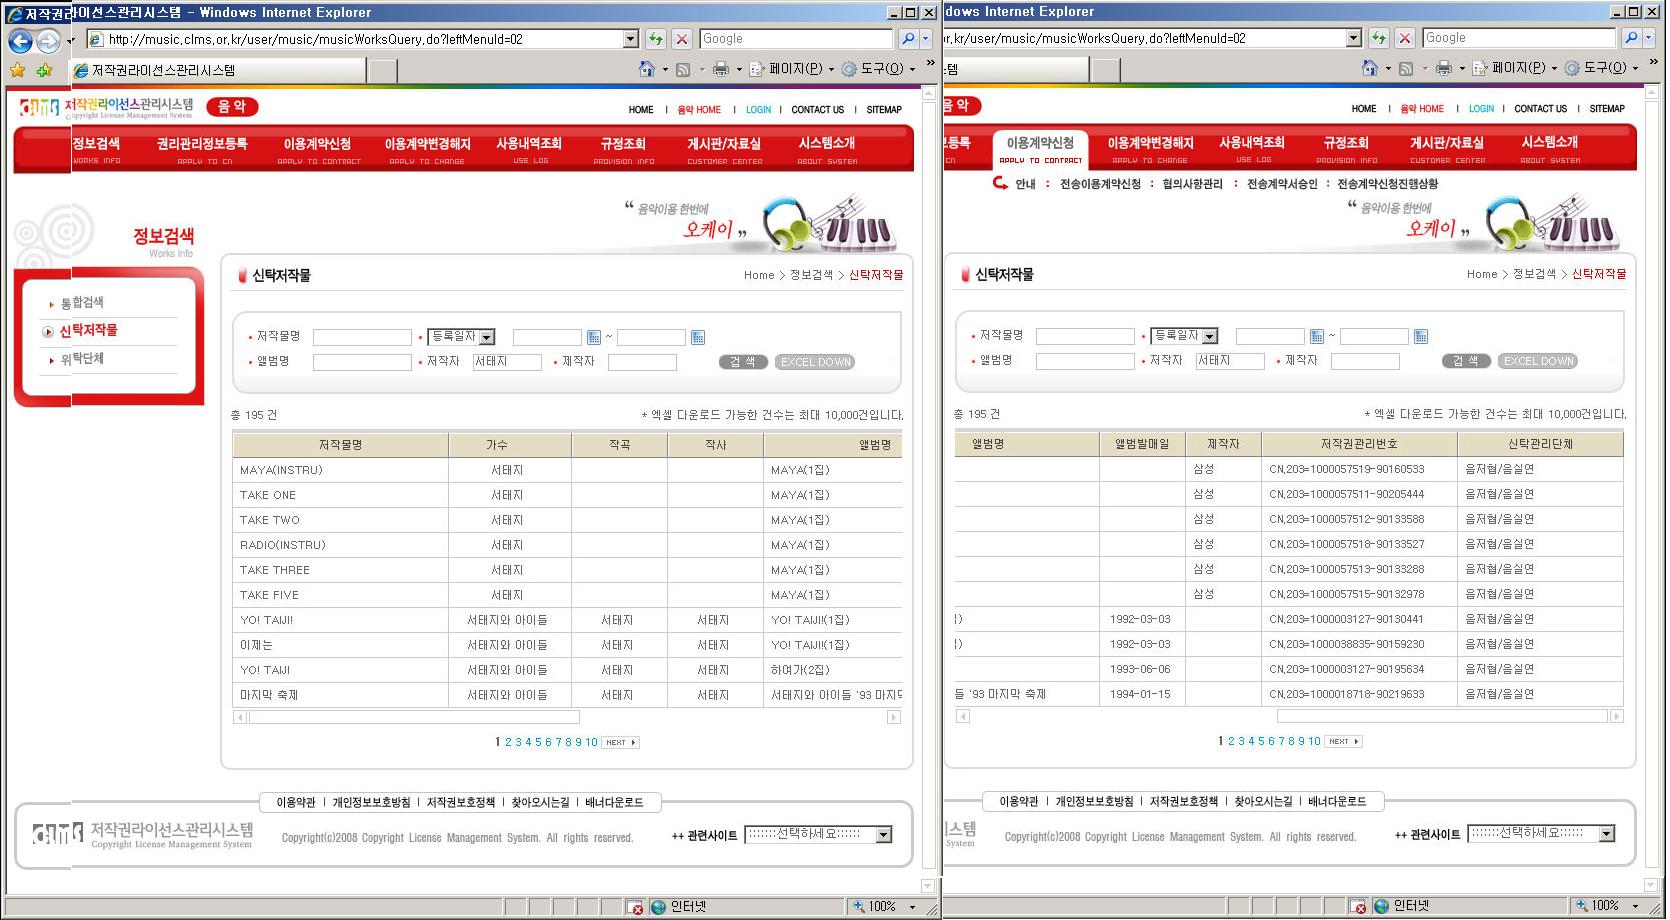Open 게시판/자료실 in right window navigation
Image resolution: width=1670 pixels, height=920 pixels.
pyautogui.click(x=1447, y=148)
